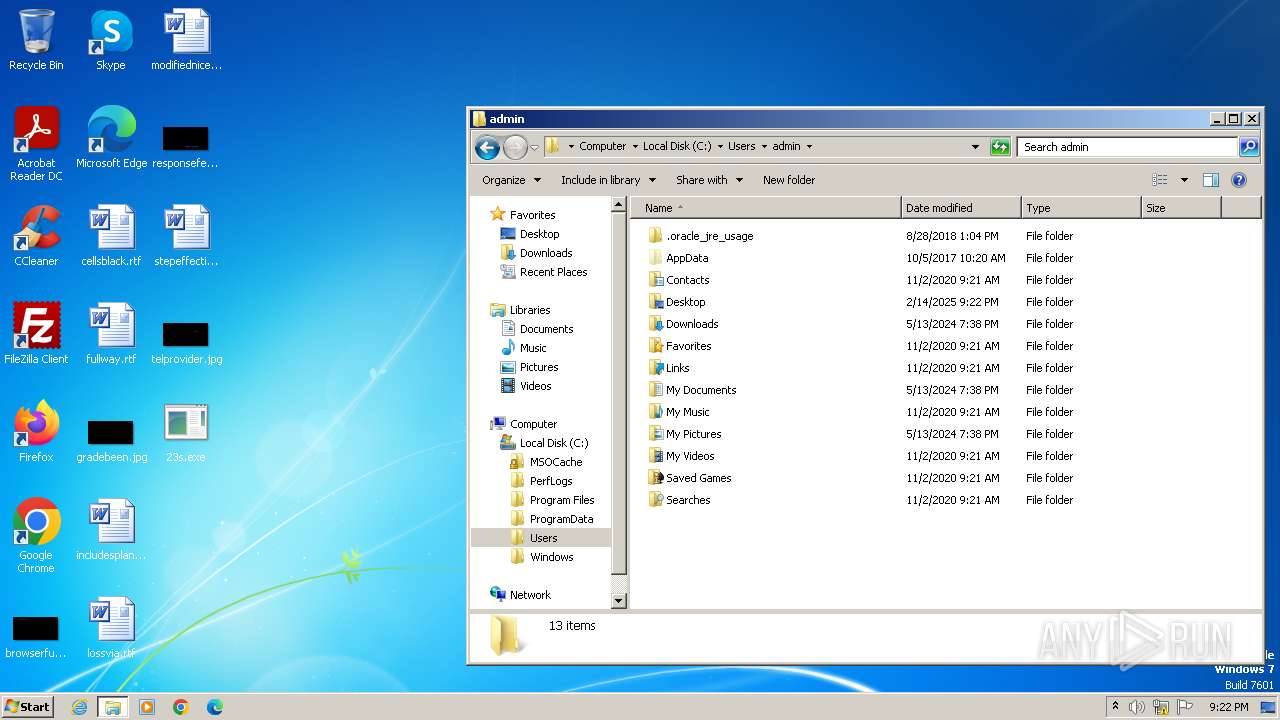
Task: Show hidden system tray icons
Action: 1115,707
